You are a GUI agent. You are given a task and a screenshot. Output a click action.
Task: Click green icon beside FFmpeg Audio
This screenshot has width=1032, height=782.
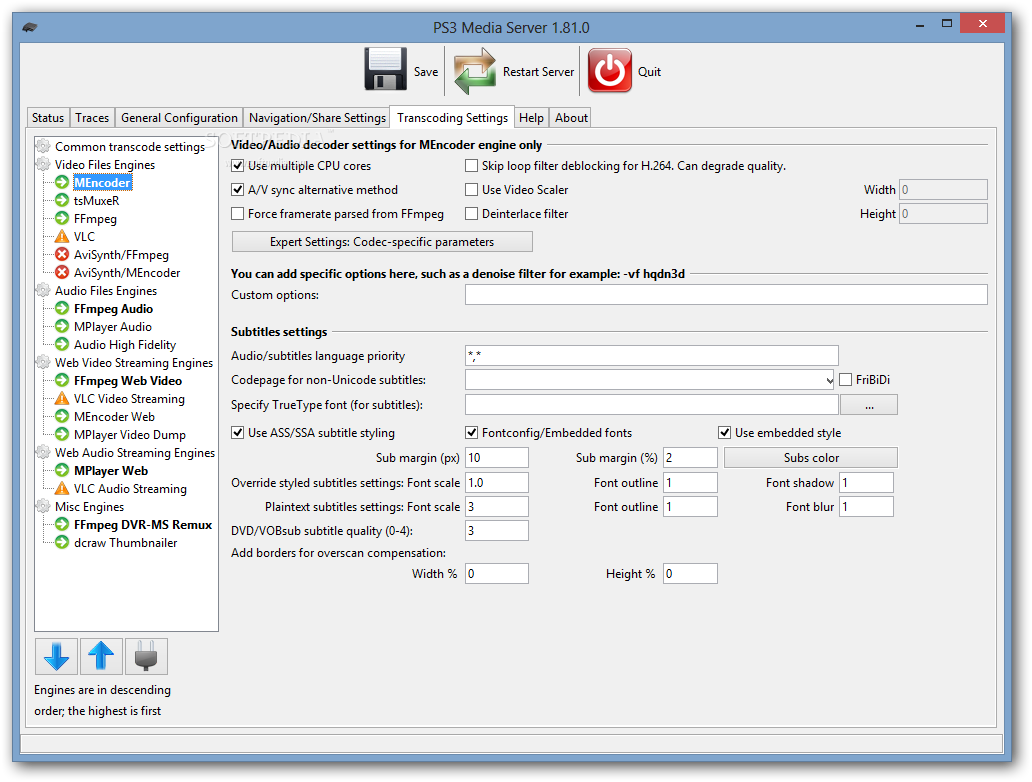(62, 308)
